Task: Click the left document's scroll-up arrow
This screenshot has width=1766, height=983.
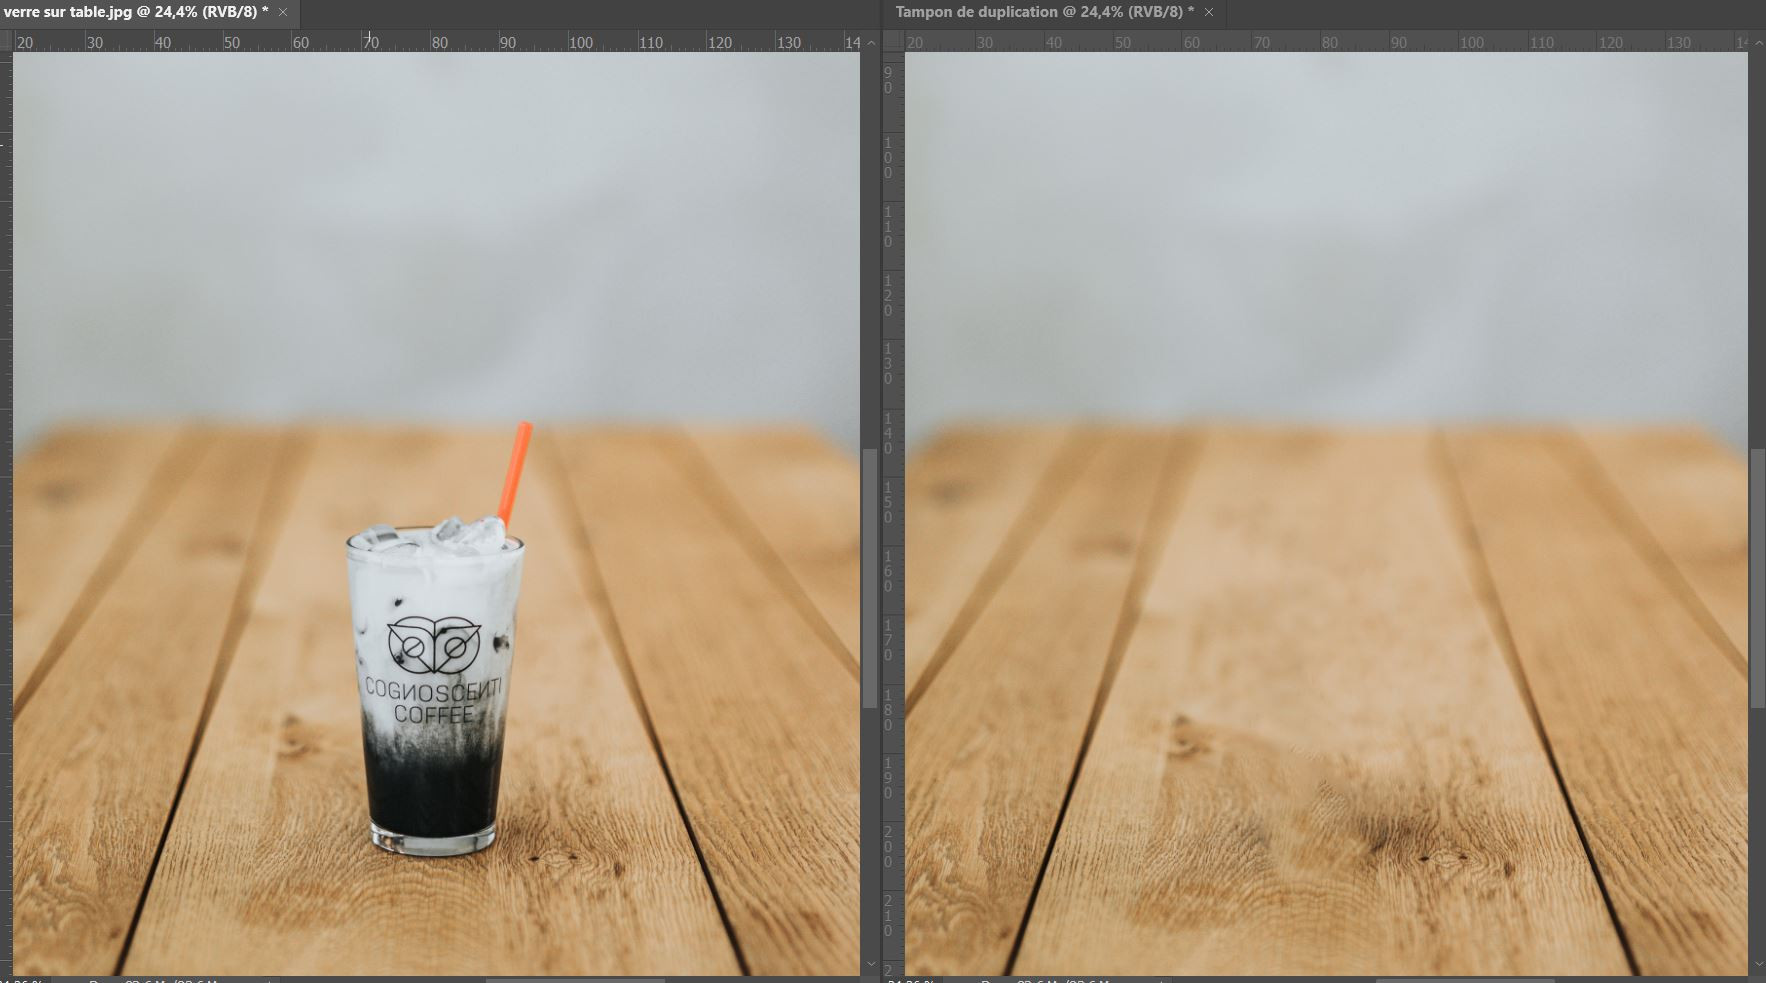Action: pyautogui.click(x=870, y=43)
